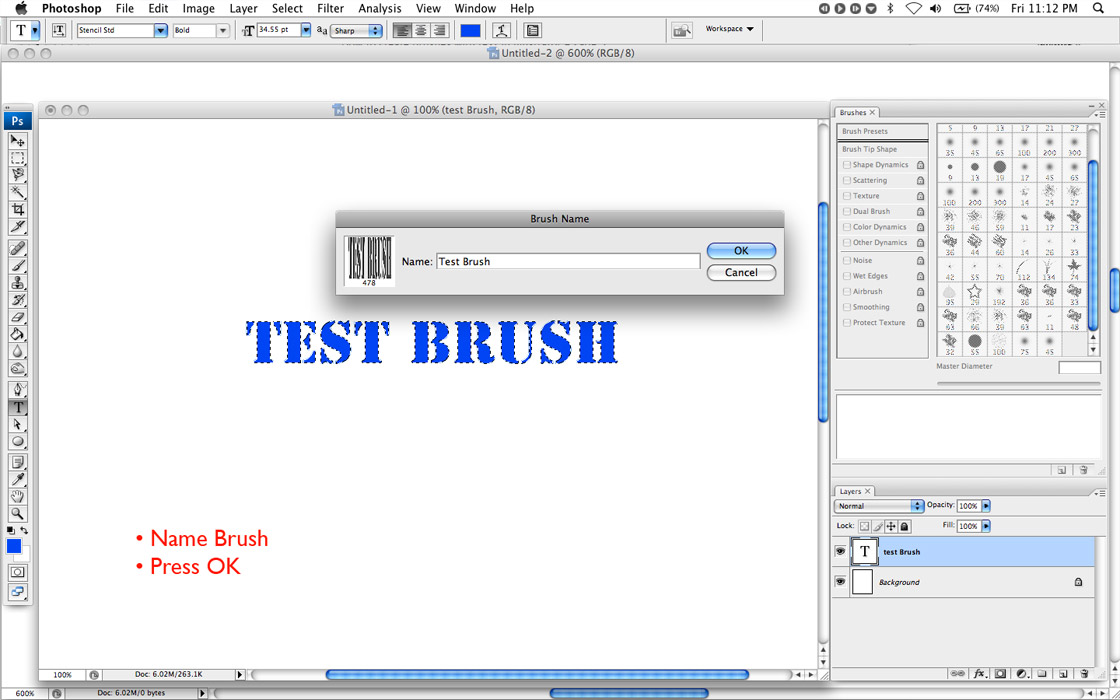The width and height of the screenshot is (1120, 700).
Task: Click the Master Diameter slider
Action: [1019, 384]
